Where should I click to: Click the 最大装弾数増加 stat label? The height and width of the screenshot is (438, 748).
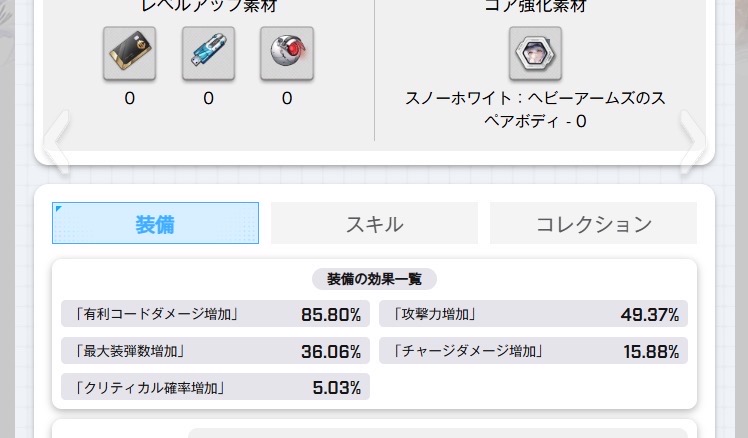(130, 351)
